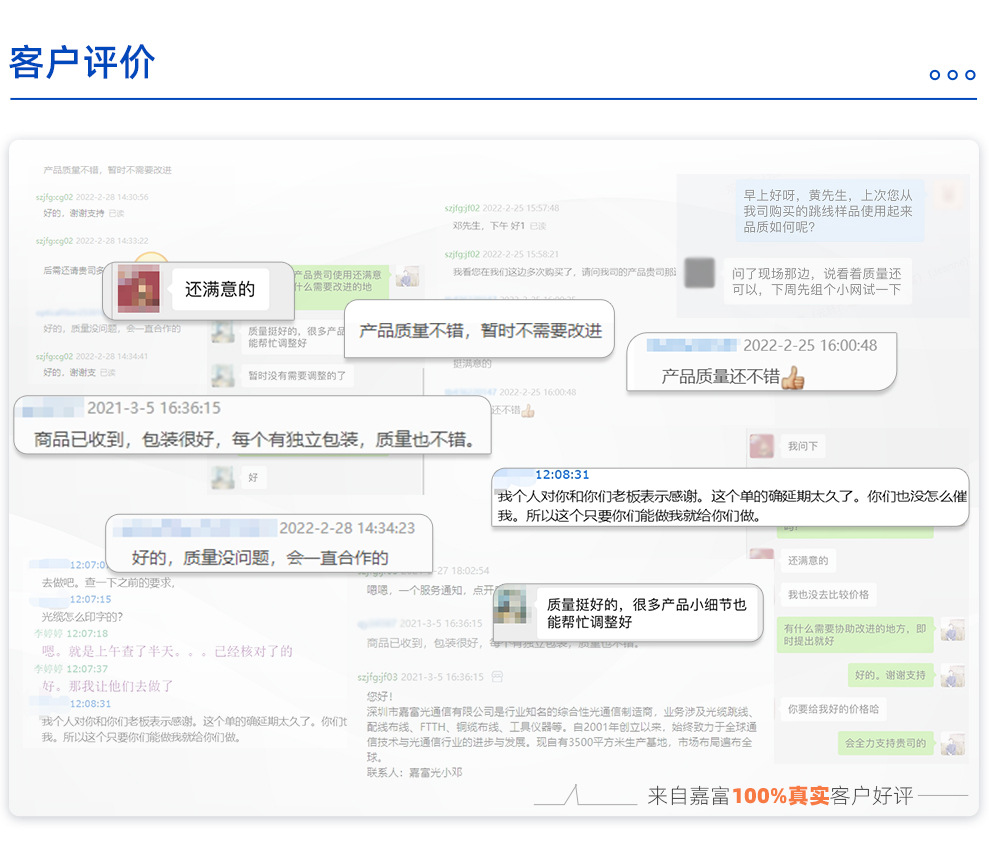The height and width of the screenshot is (859, 989).
Task: Click highlighted 12:08:31 bubble 我个人对你和你们老板表示感谢
Action: [730, 497]
